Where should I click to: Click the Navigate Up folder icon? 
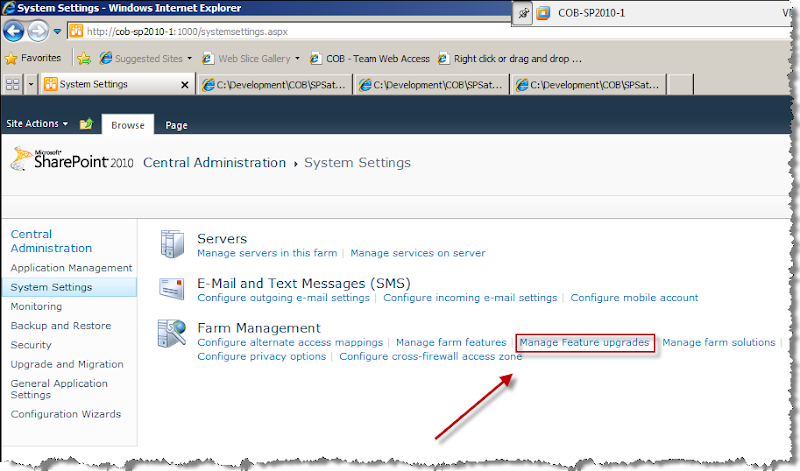(x=86, y=123)
